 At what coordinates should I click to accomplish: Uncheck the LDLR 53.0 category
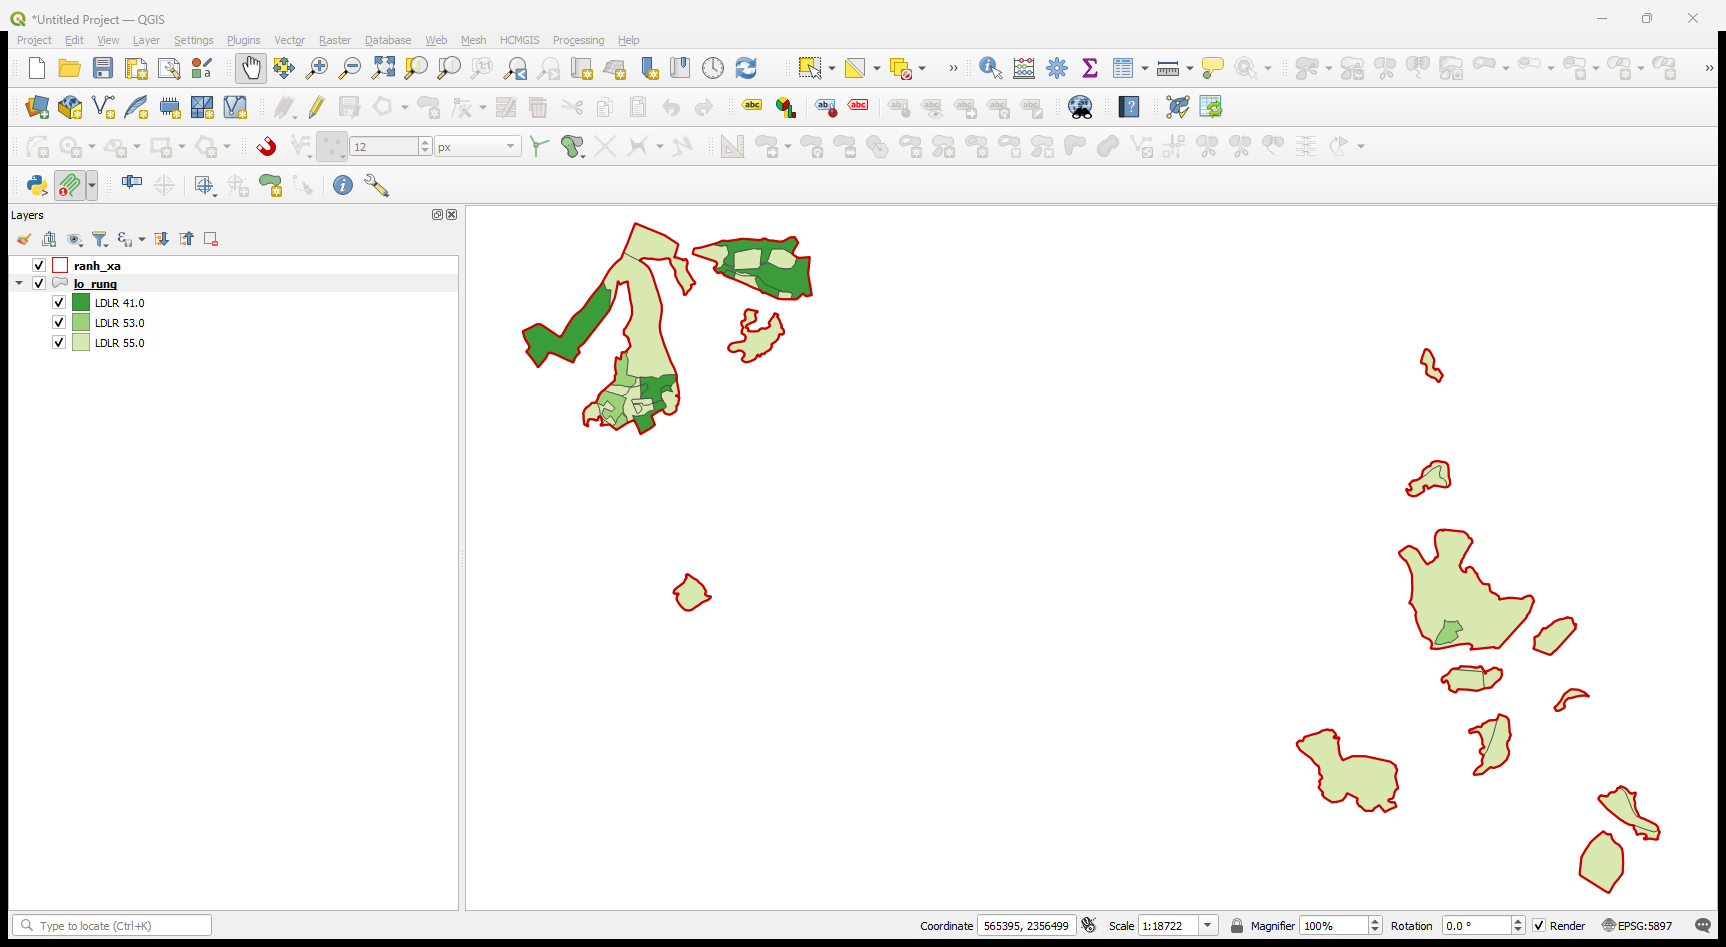pos(59,322)
